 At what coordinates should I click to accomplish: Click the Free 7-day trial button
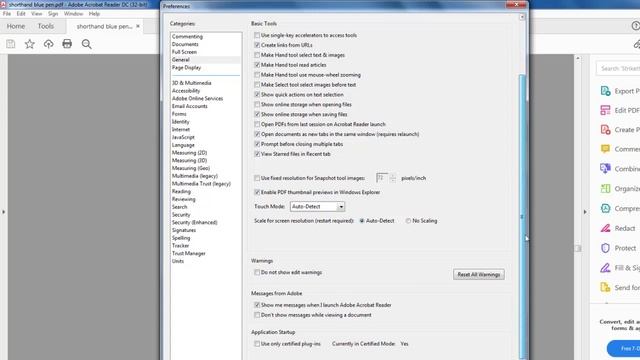click(623, 349)
